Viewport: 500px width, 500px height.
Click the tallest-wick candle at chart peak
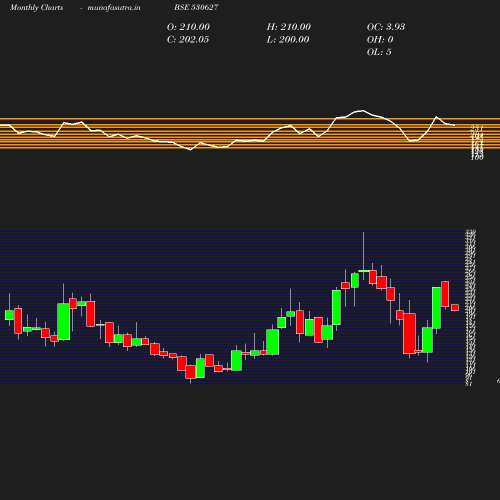click(x=364, y=271)
